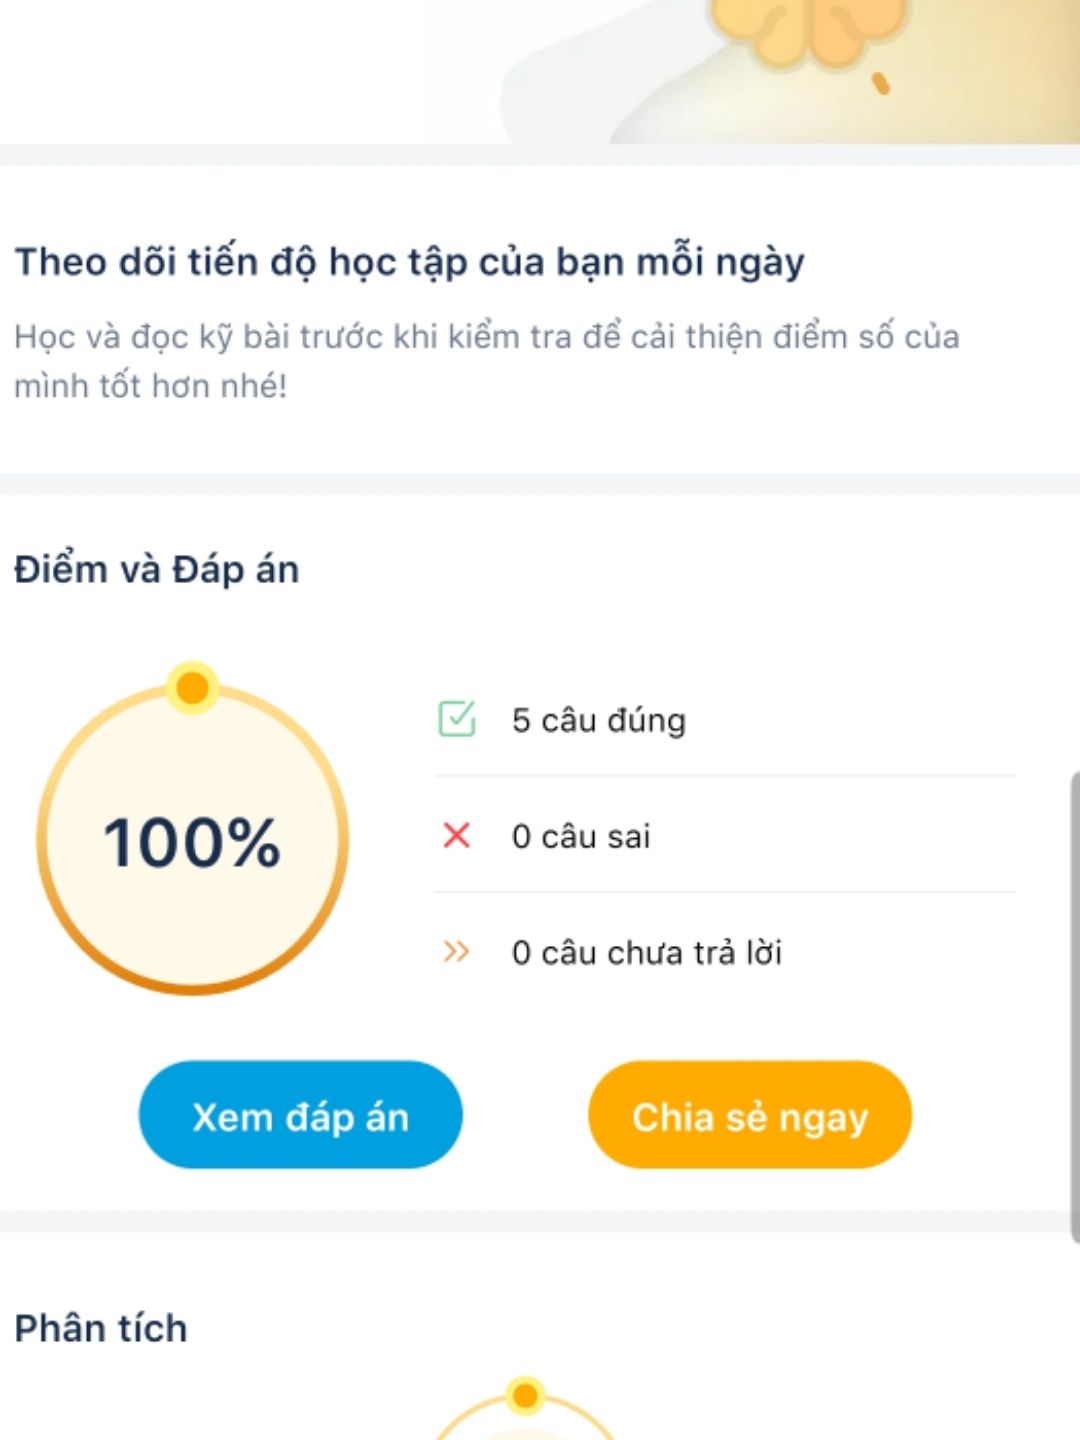Screen dimensions: 1080x1440
Task: Select the '0 câu chưa trả lời' row
Action: pos(725,951)
